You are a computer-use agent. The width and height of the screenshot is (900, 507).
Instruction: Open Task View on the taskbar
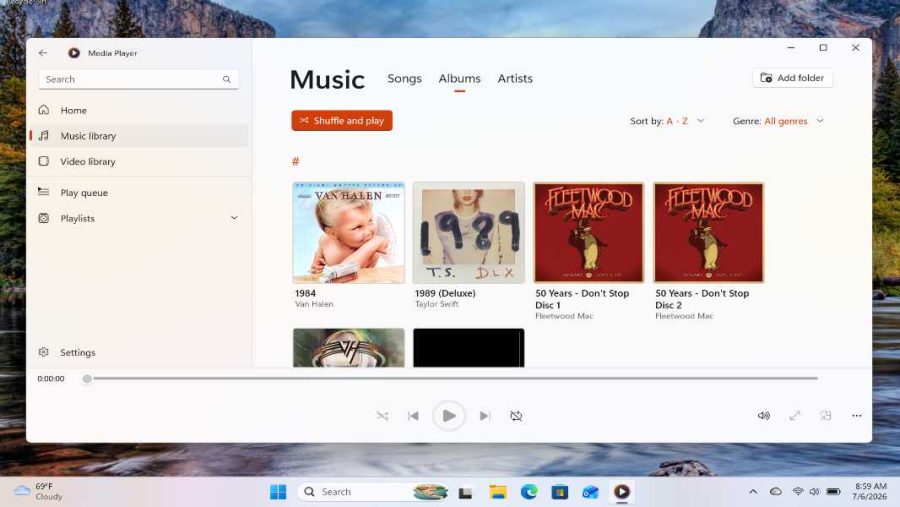pyautogui.click(x=465, y=492)
